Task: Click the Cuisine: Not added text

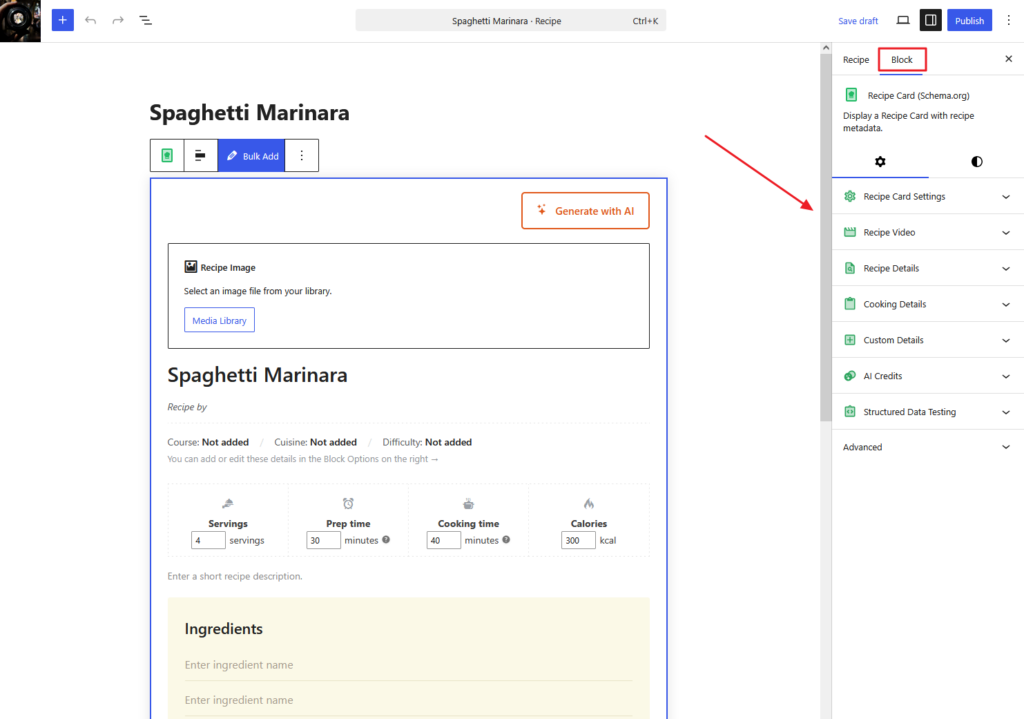Action: pyautogui.click(x=315, y=442)
